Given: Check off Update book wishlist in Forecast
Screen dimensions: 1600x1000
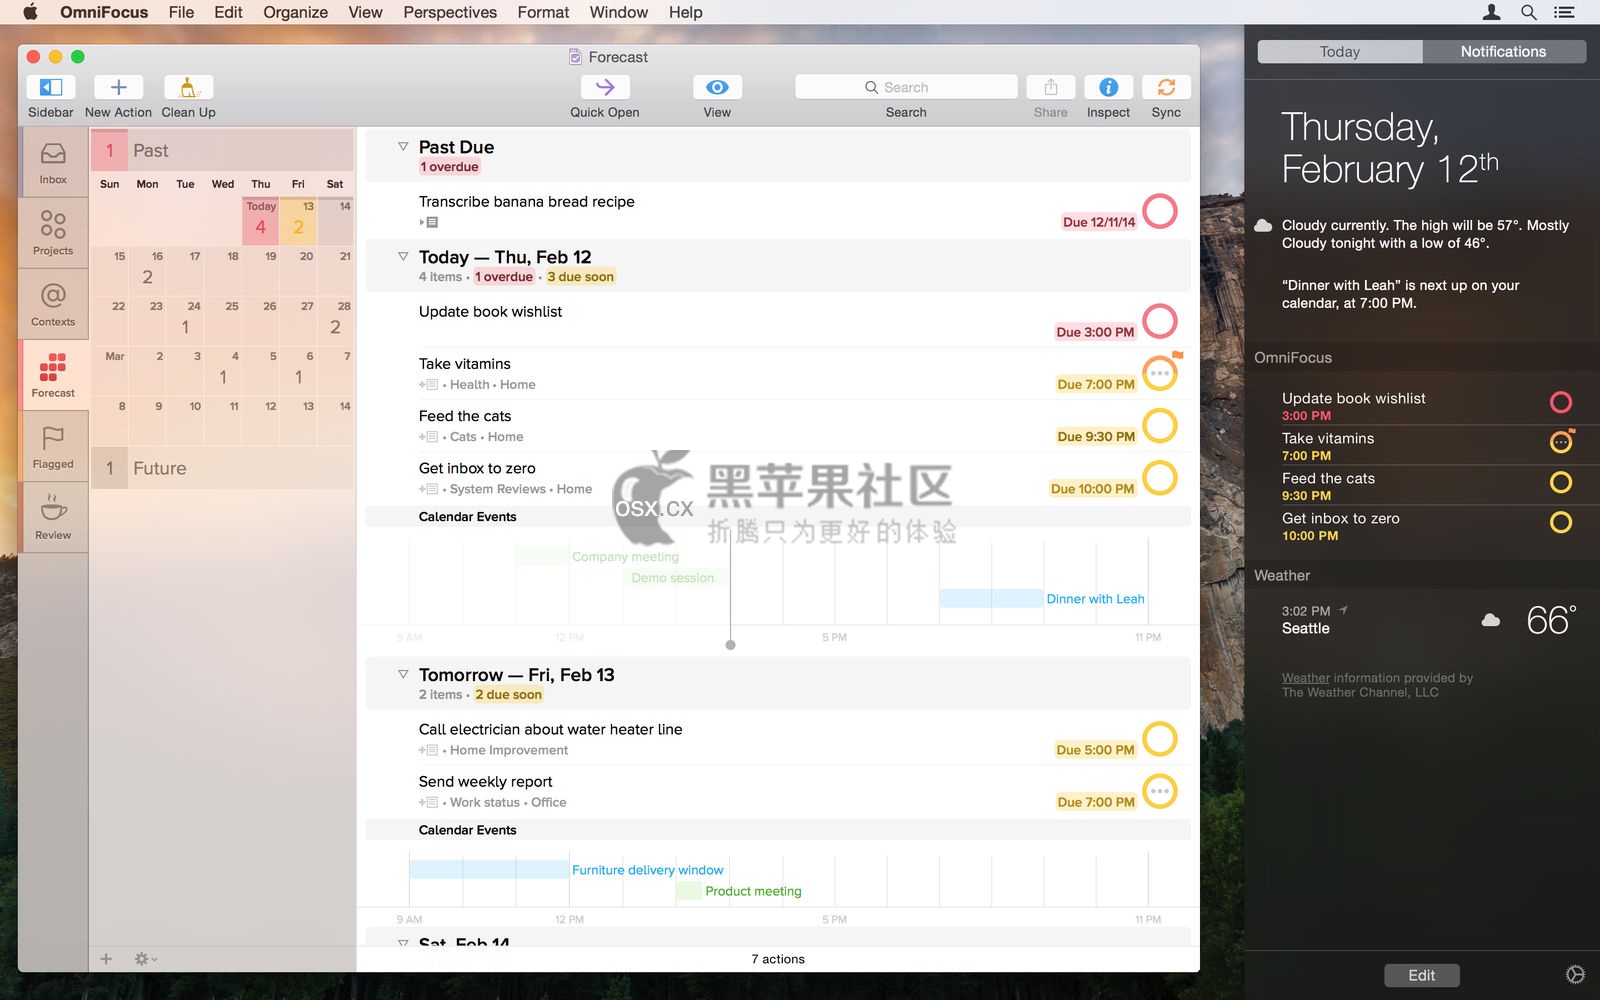Looking at the screenshot, I should click(x=1160, y=321).
